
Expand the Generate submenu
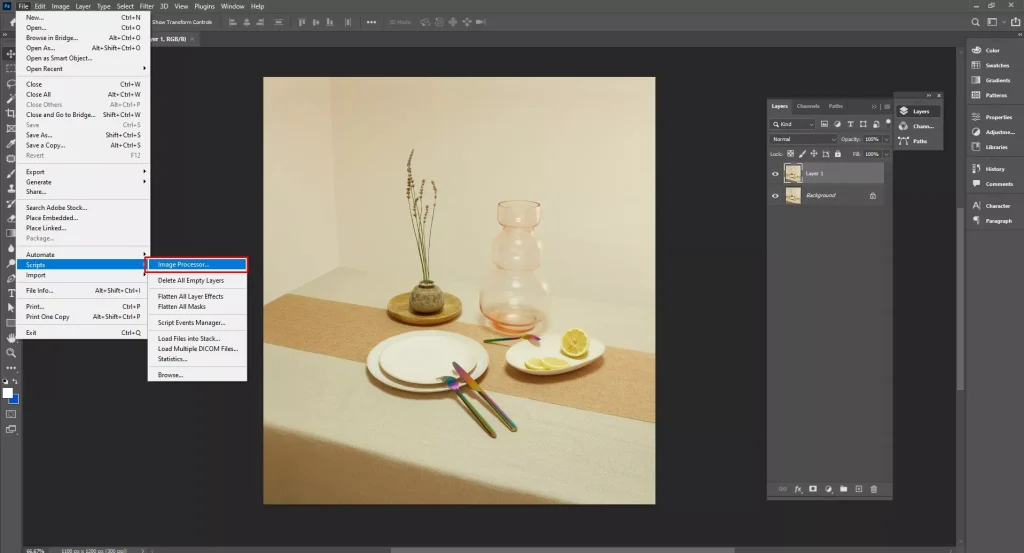[x=85, y=182]
